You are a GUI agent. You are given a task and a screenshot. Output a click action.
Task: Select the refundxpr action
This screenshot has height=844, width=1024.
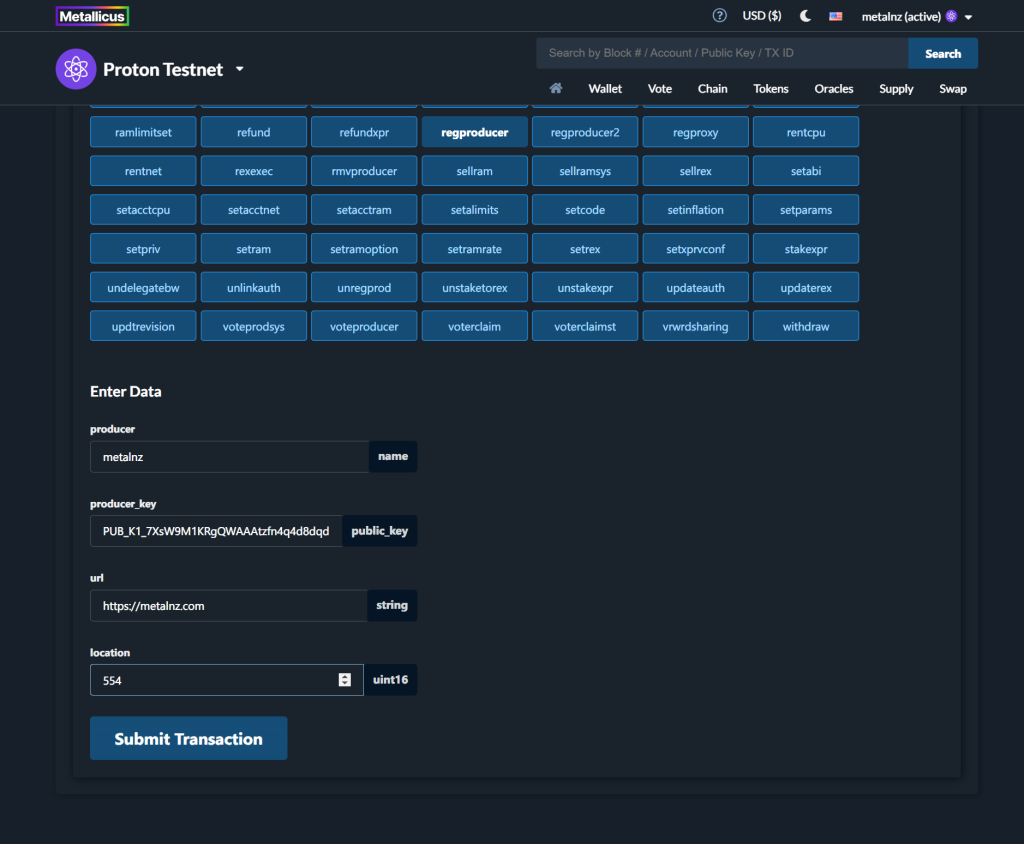pos(364,132)
